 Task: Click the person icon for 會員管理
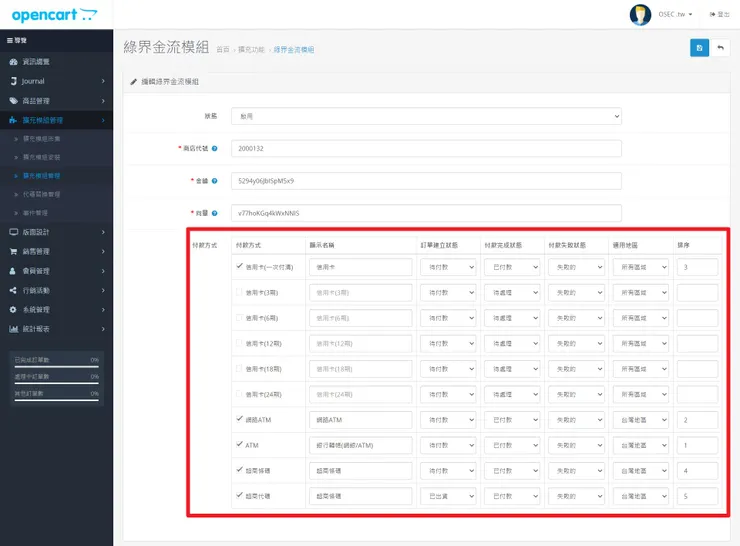[13, 271]
